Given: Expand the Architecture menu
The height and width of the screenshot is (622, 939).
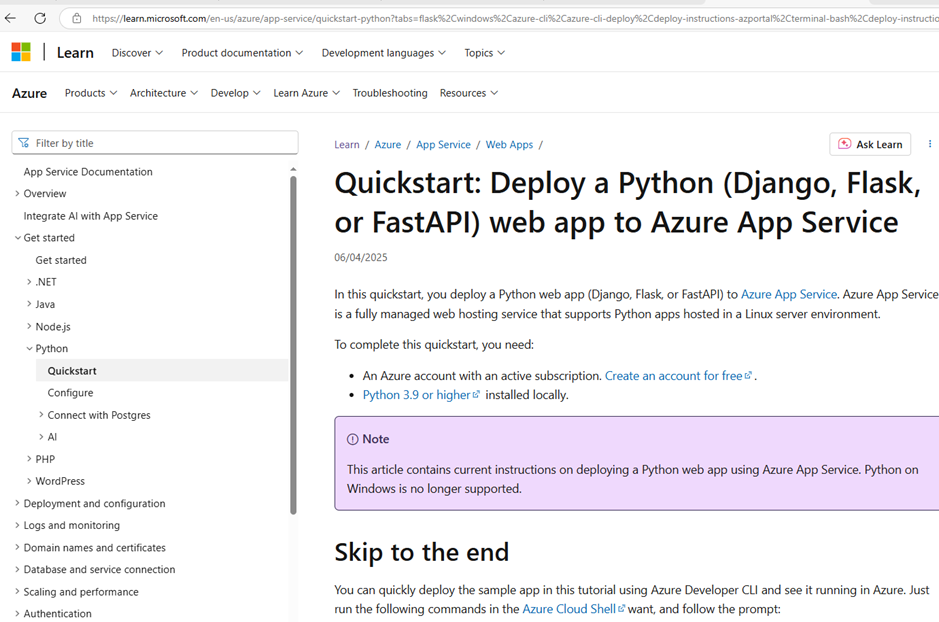Looking at the screenshot, I should click(163, 93).
